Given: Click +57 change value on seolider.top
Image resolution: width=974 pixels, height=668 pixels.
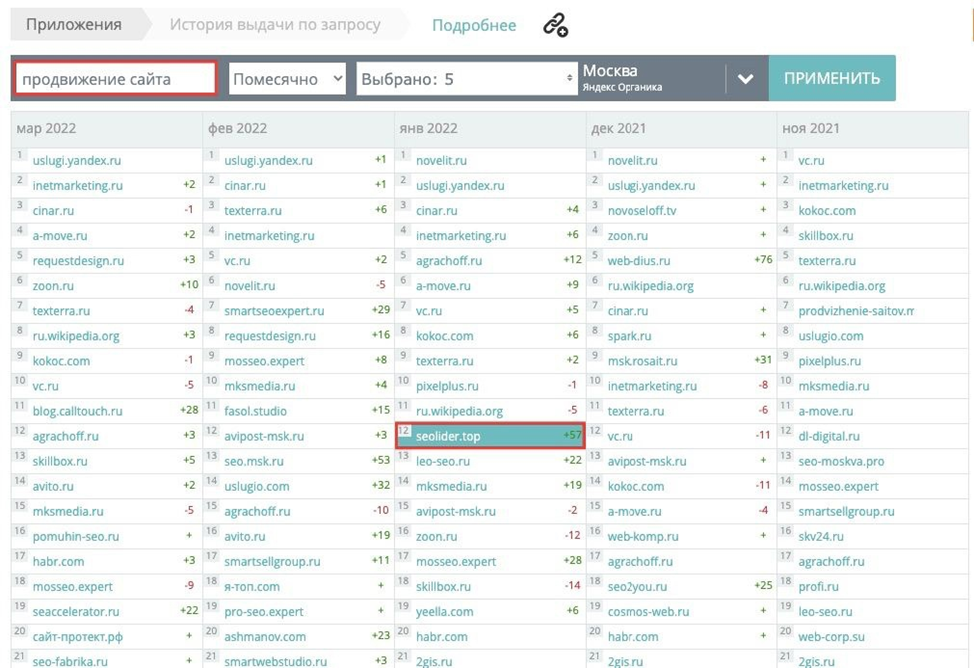Looking at the screenshot, I should click(572, 435).
